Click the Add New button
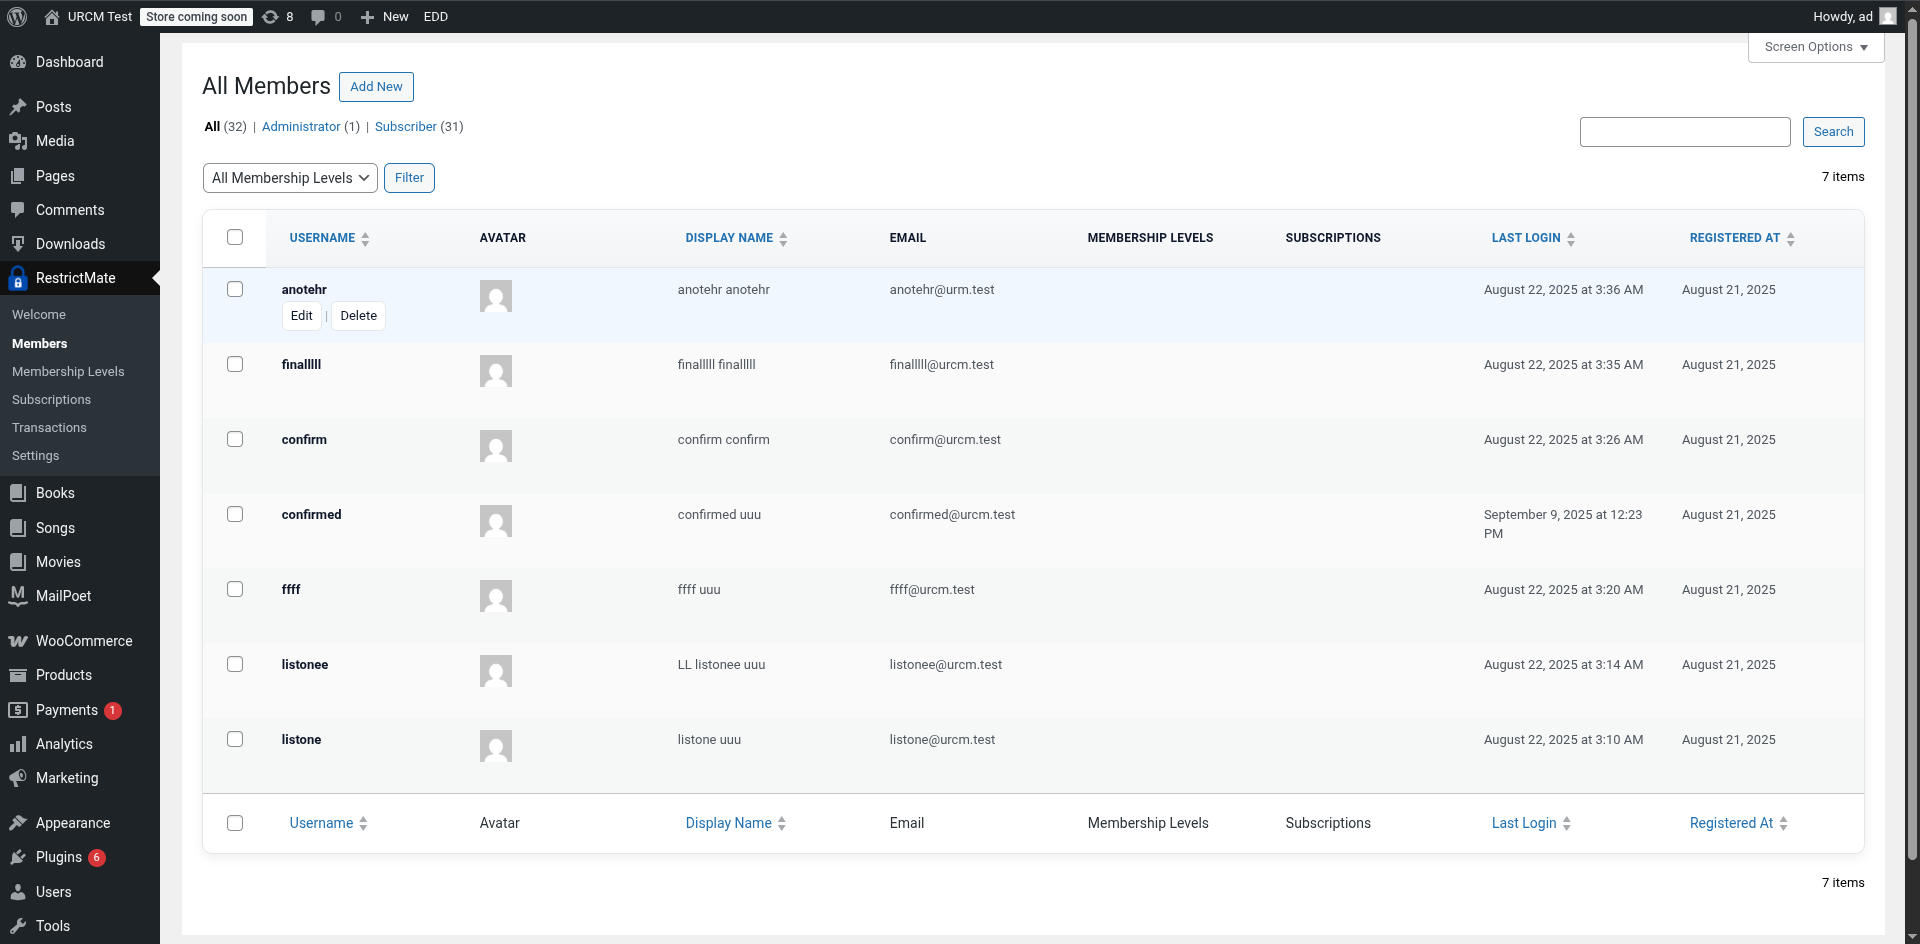Viewport: 1920px width, 944px height. click(376, 87)
